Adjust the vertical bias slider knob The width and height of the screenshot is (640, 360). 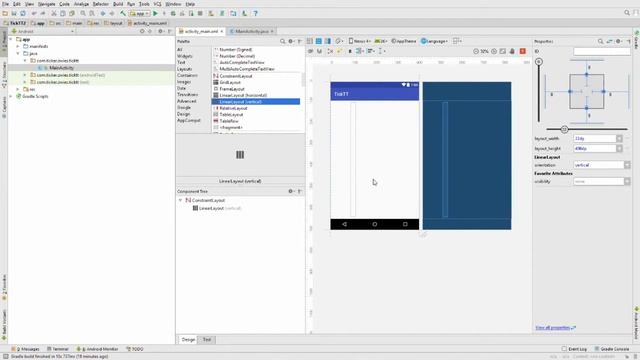click(539, 62)
